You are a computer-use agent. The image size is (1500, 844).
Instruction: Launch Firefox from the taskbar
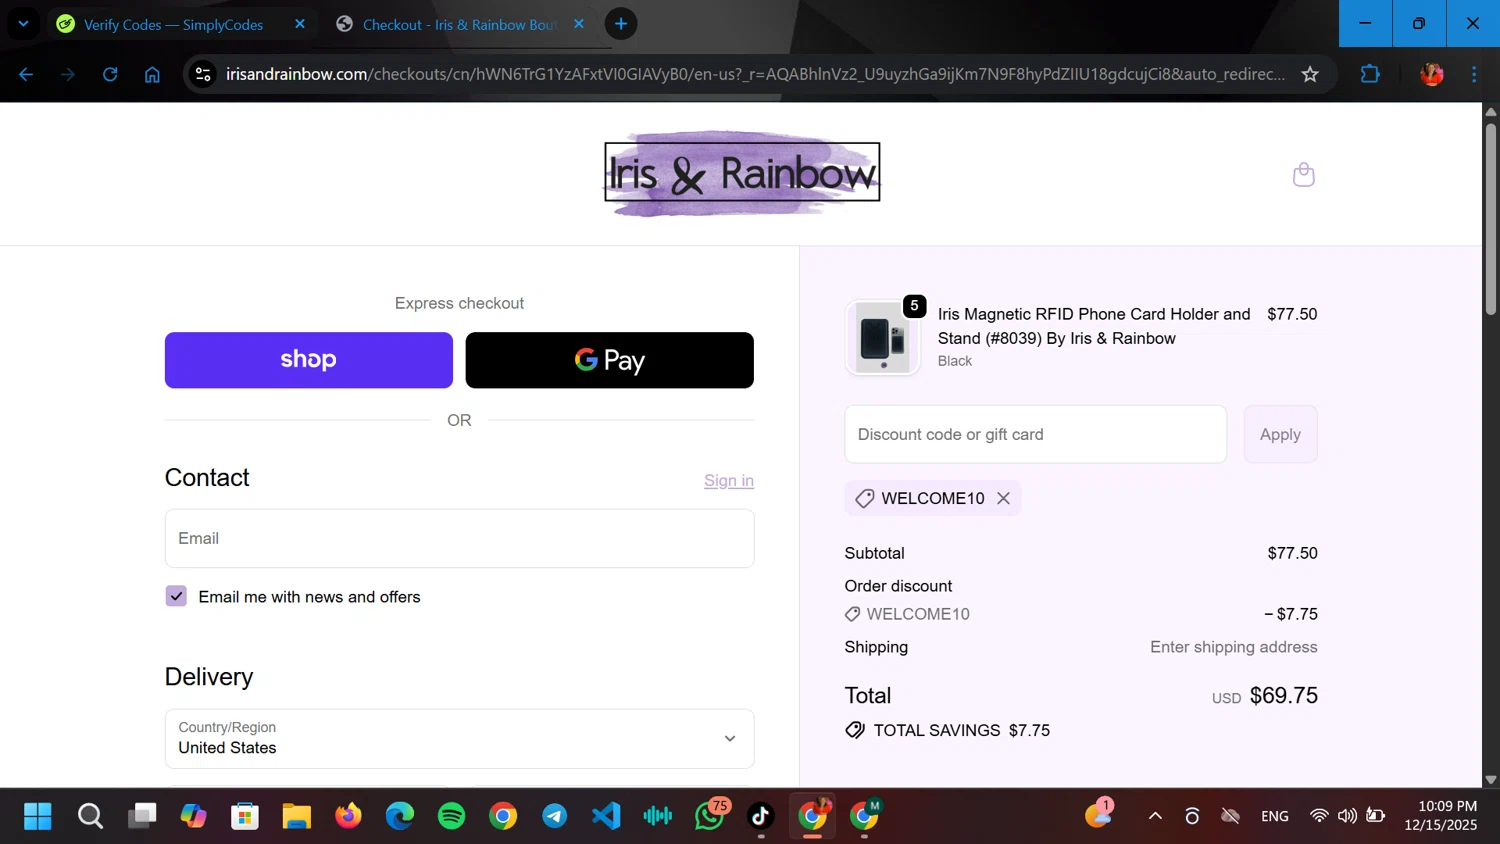348,816
